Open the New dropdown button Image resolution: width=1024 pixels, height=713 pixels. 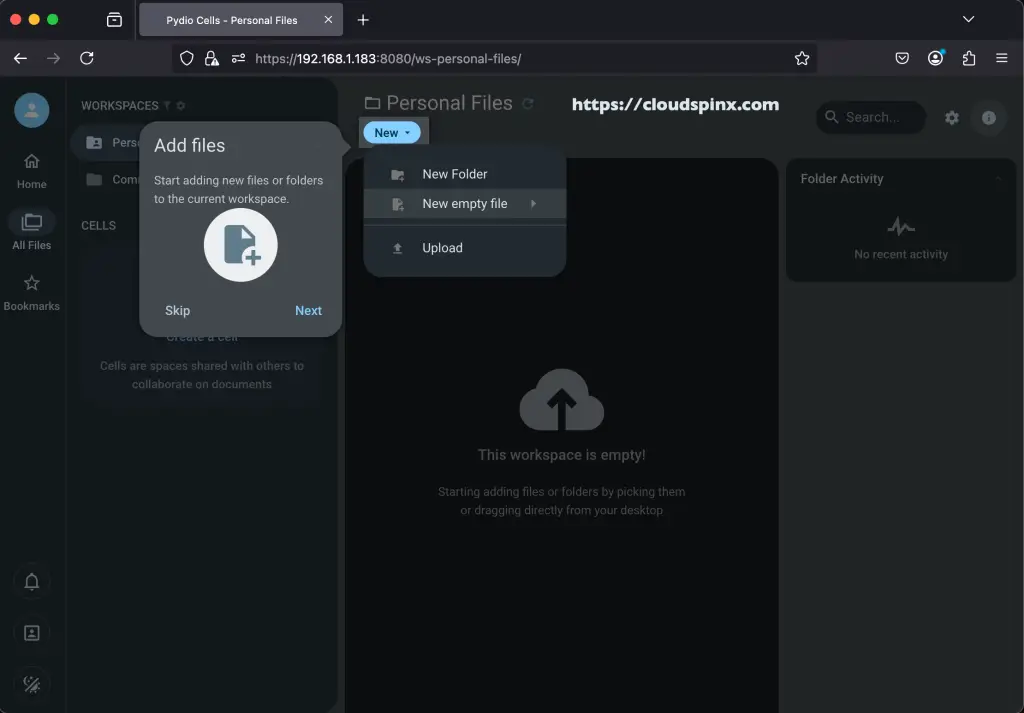pos(392,131)
